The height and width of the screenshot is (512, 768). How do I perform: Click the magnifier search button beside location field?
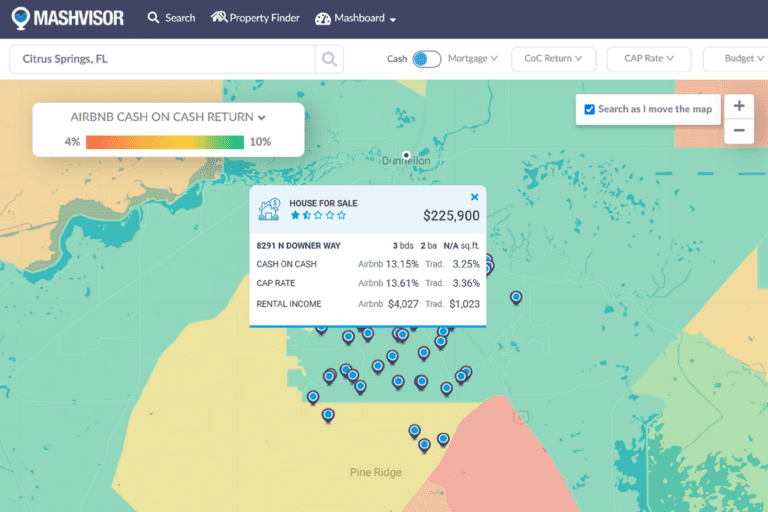click(x=329, y=59)
